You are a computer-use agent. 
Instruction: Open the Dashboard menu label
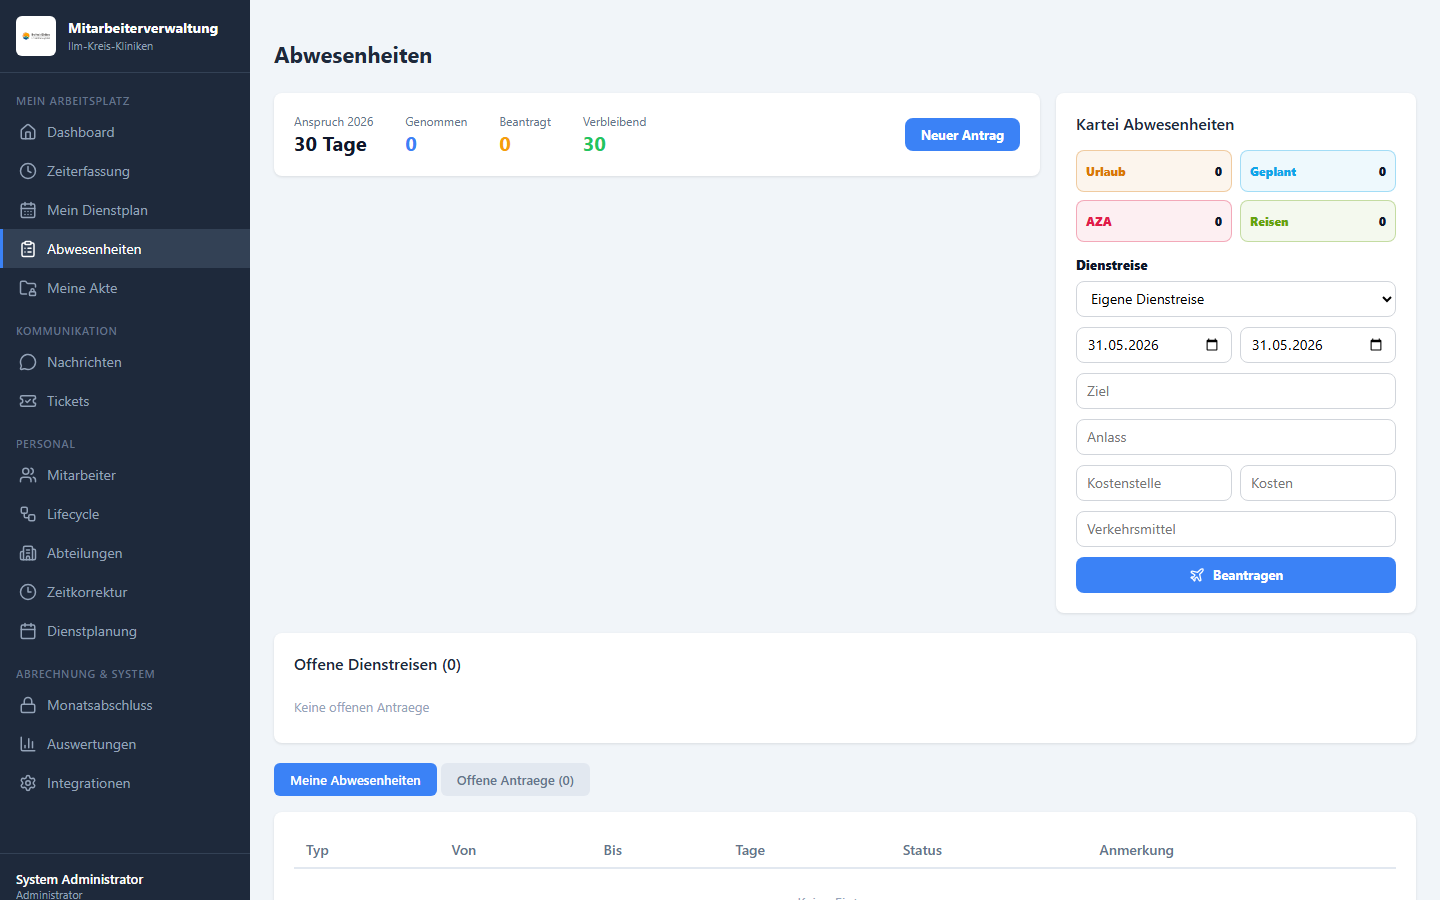click(81, 132)
